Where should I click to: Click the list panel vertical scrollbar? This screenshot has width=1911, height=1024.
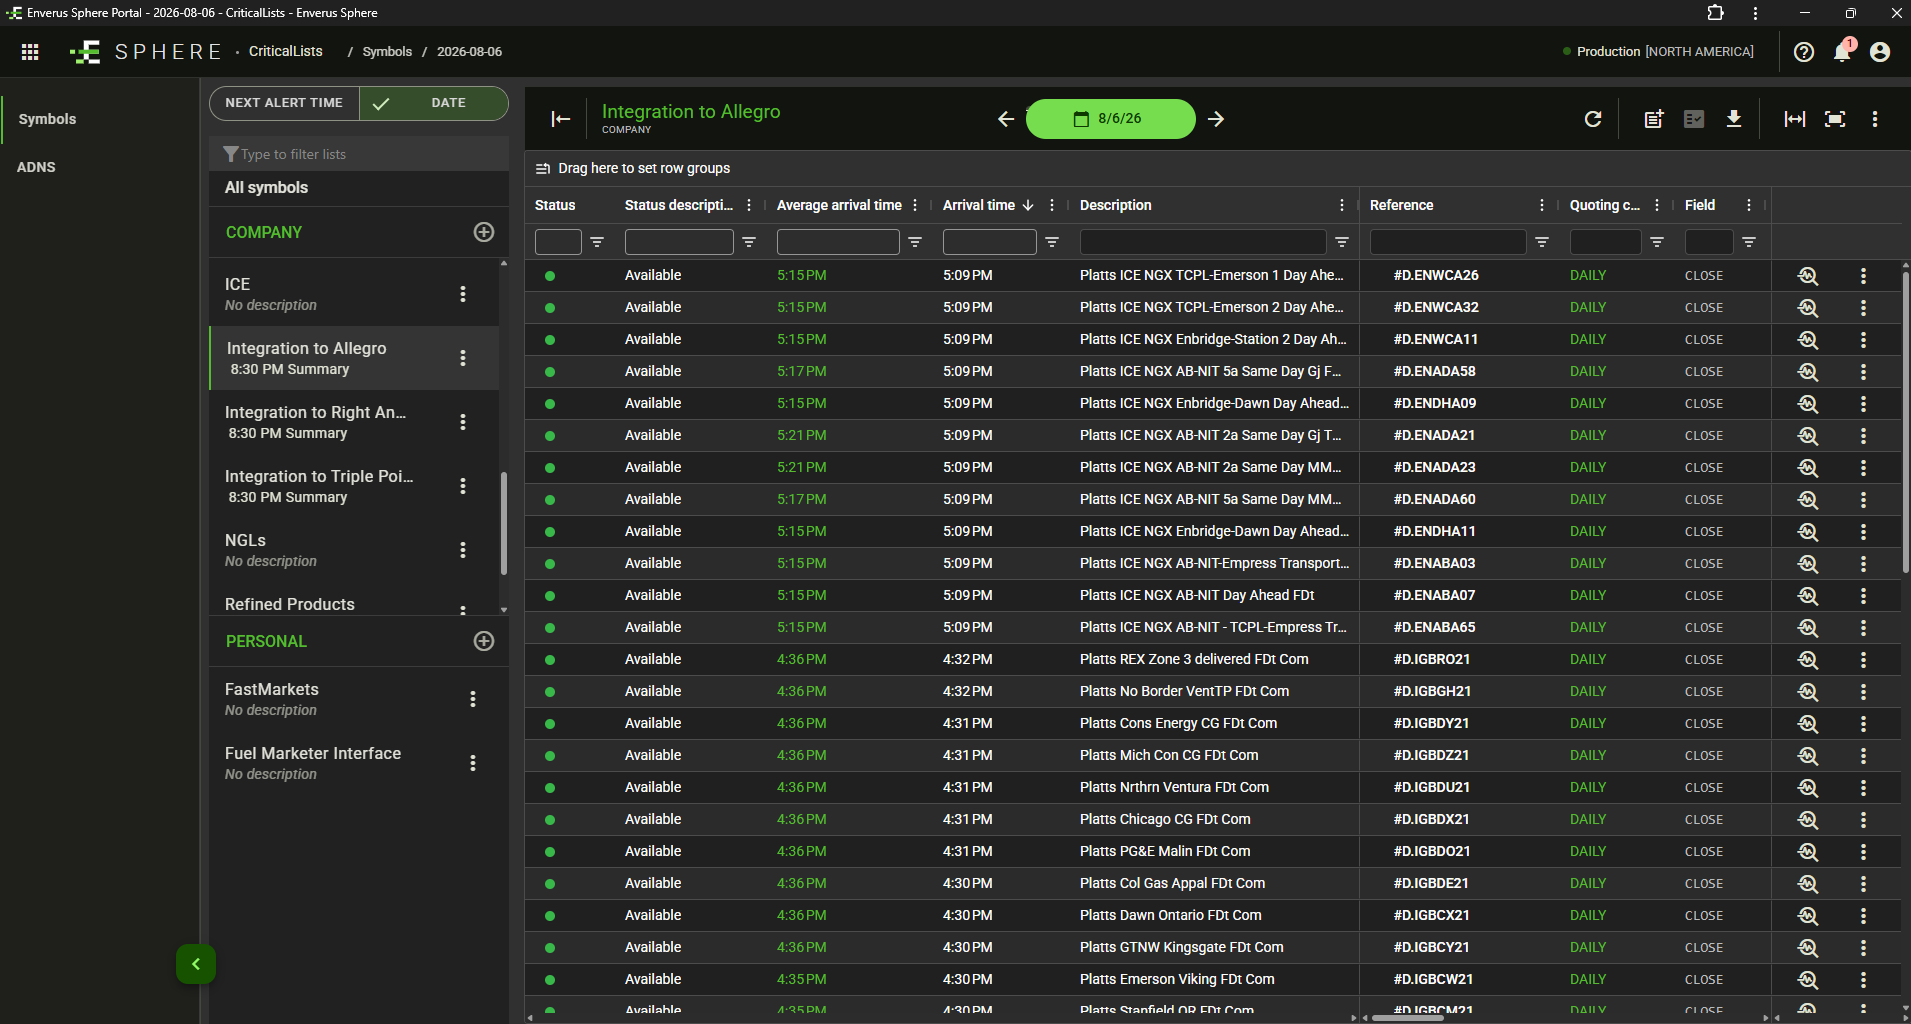[x=504, y=523]
